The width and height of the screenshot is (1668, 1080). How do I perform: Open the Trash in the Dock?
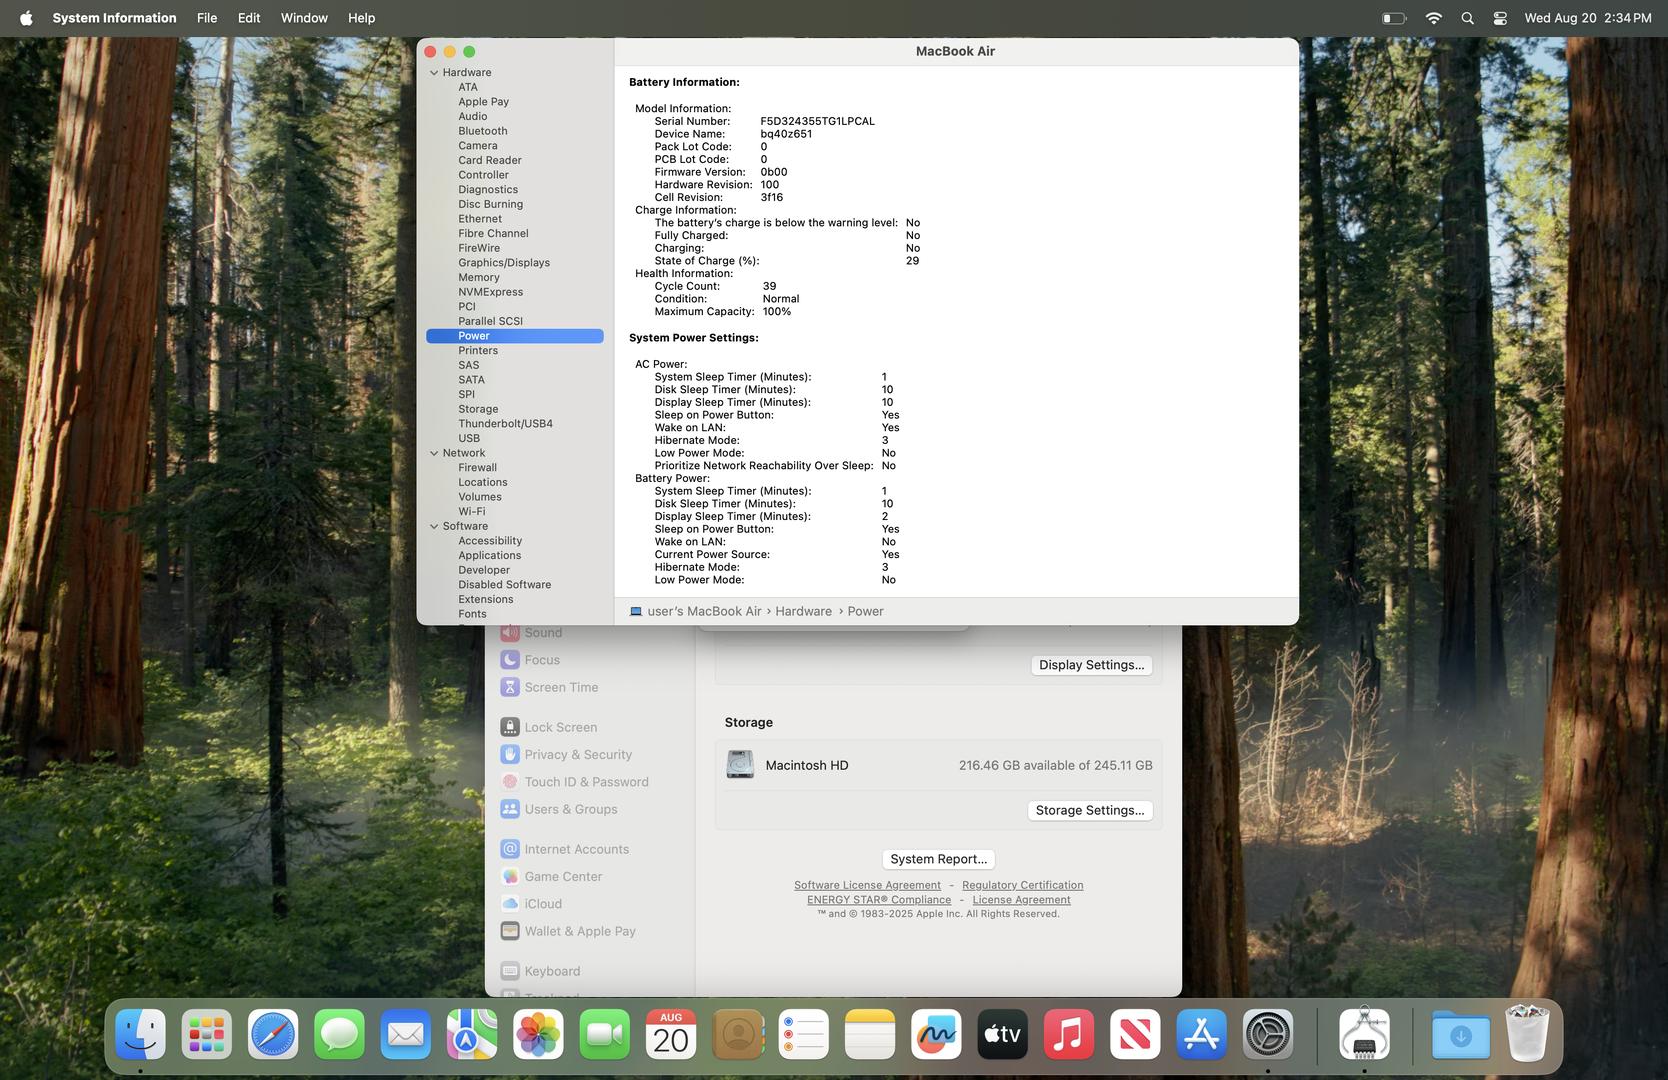pos(1527,1034)
